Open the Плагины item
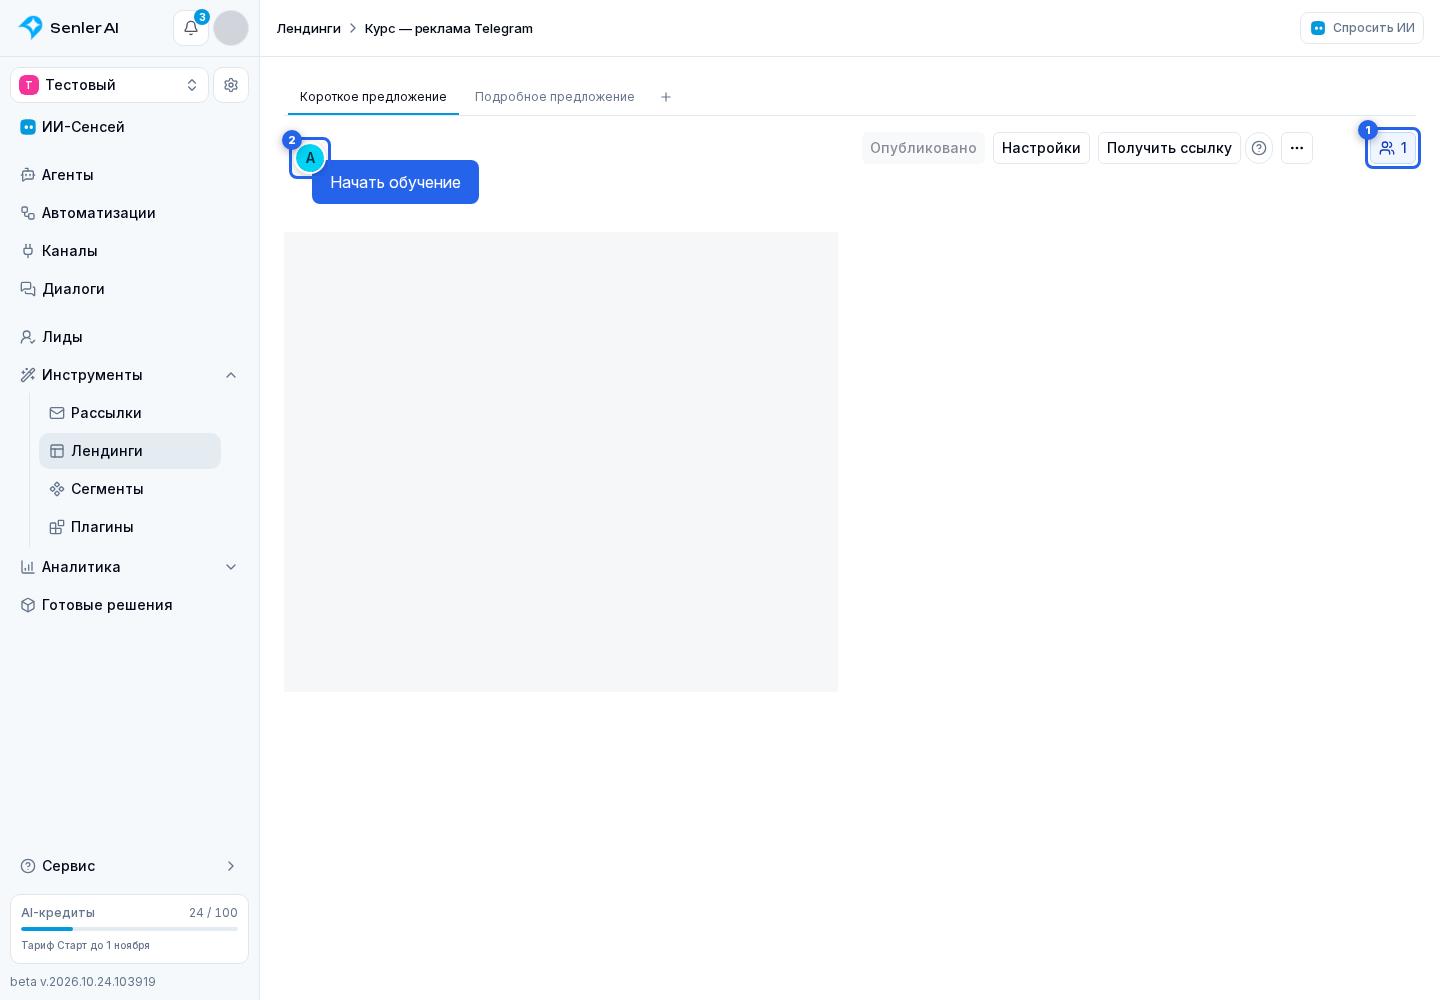 (x=130, y=527)
